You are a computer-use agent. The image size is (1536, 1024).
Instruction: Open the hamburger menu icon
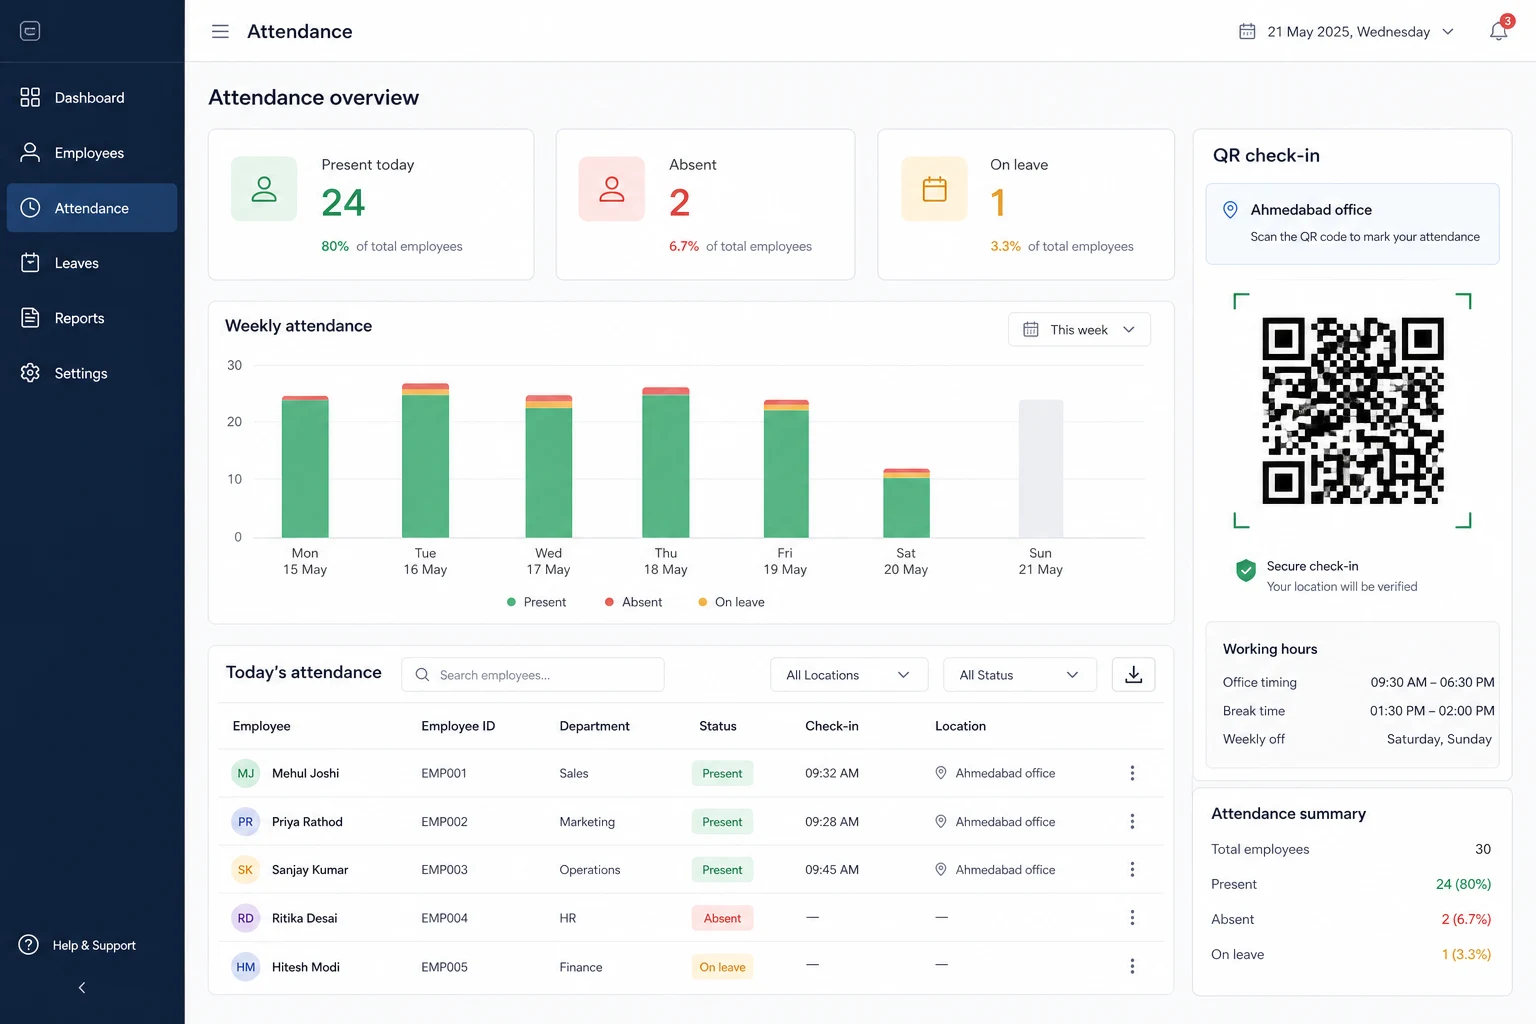pos(220,32)
